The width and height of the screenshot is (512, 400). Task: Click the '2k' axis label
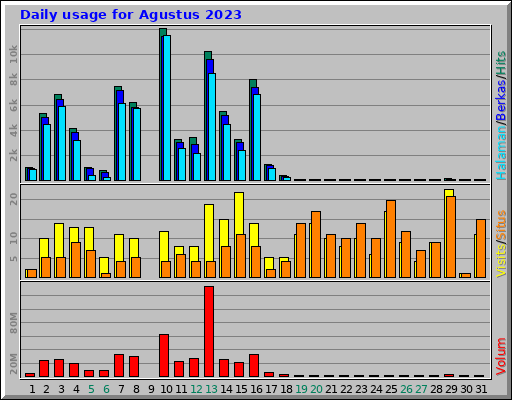[13, 155]
